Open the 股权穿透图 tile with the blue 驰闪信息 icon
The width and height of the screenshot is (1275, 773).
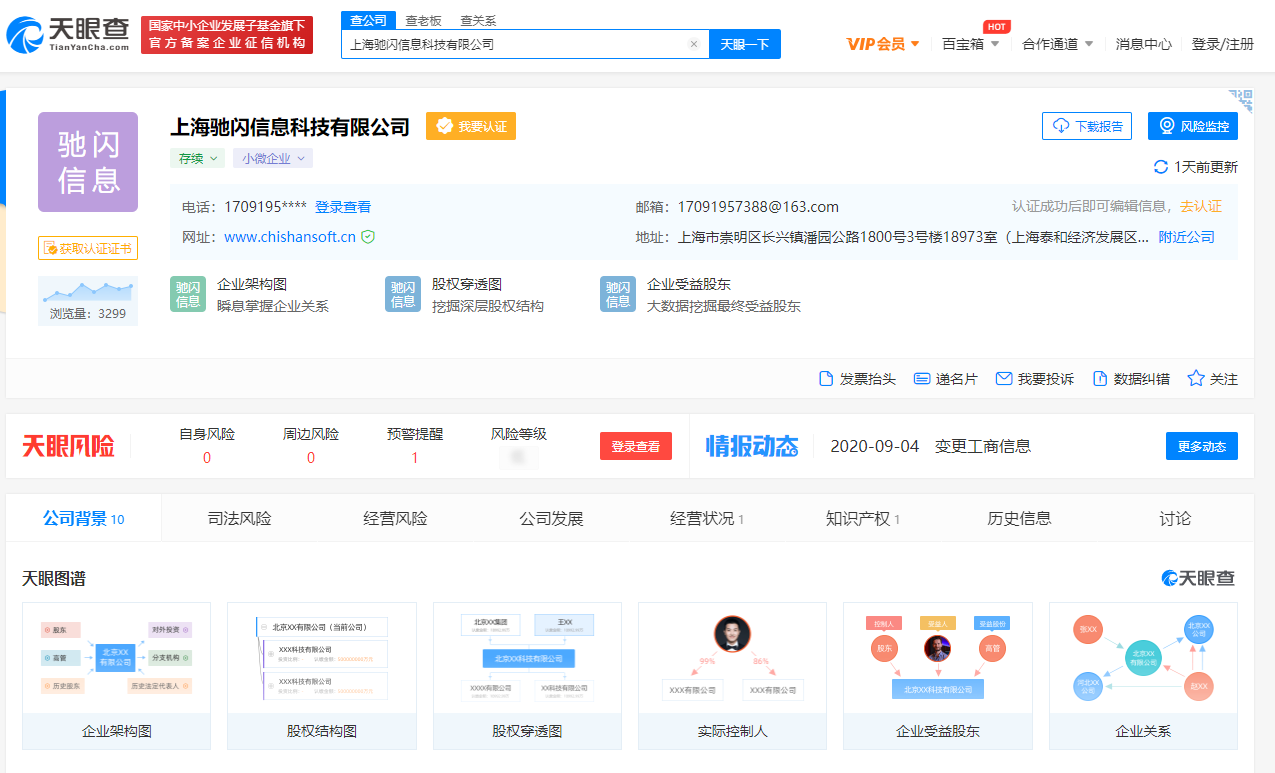click(x=465, y=295)
